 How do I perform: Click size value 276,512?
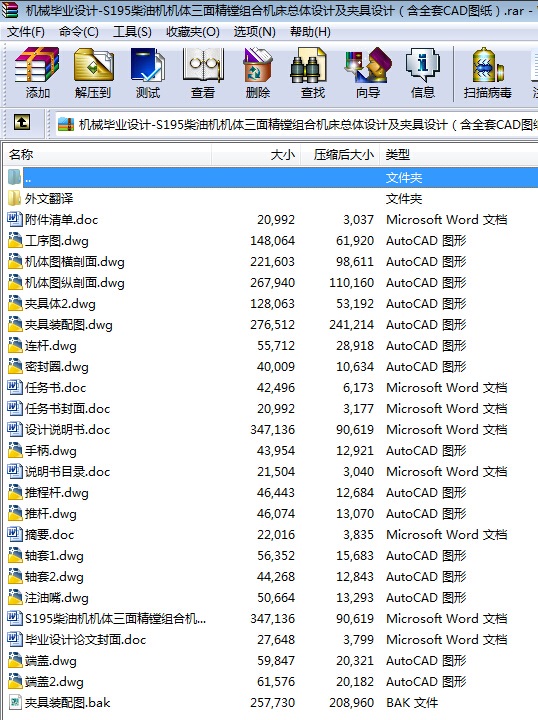(272, 325)
